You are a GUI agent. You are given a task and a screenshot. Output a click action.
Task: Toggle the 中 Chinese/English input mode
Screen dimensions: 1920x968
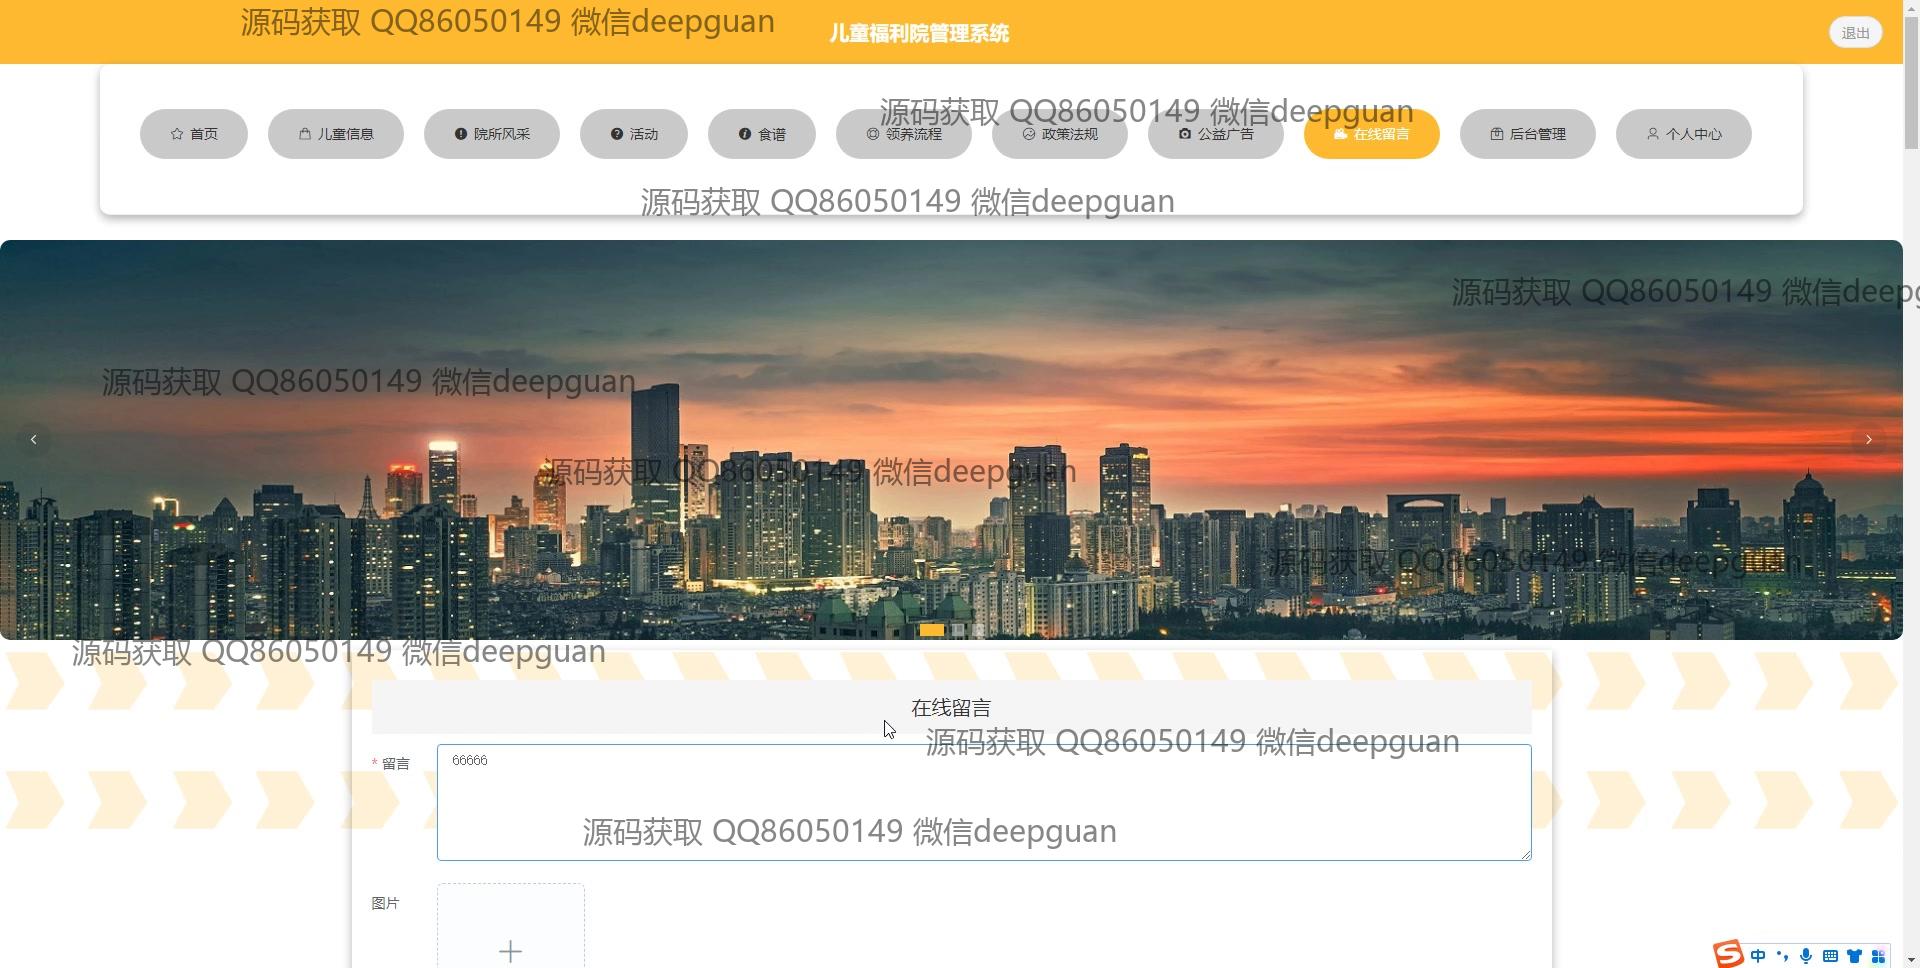coord(1758,956)
